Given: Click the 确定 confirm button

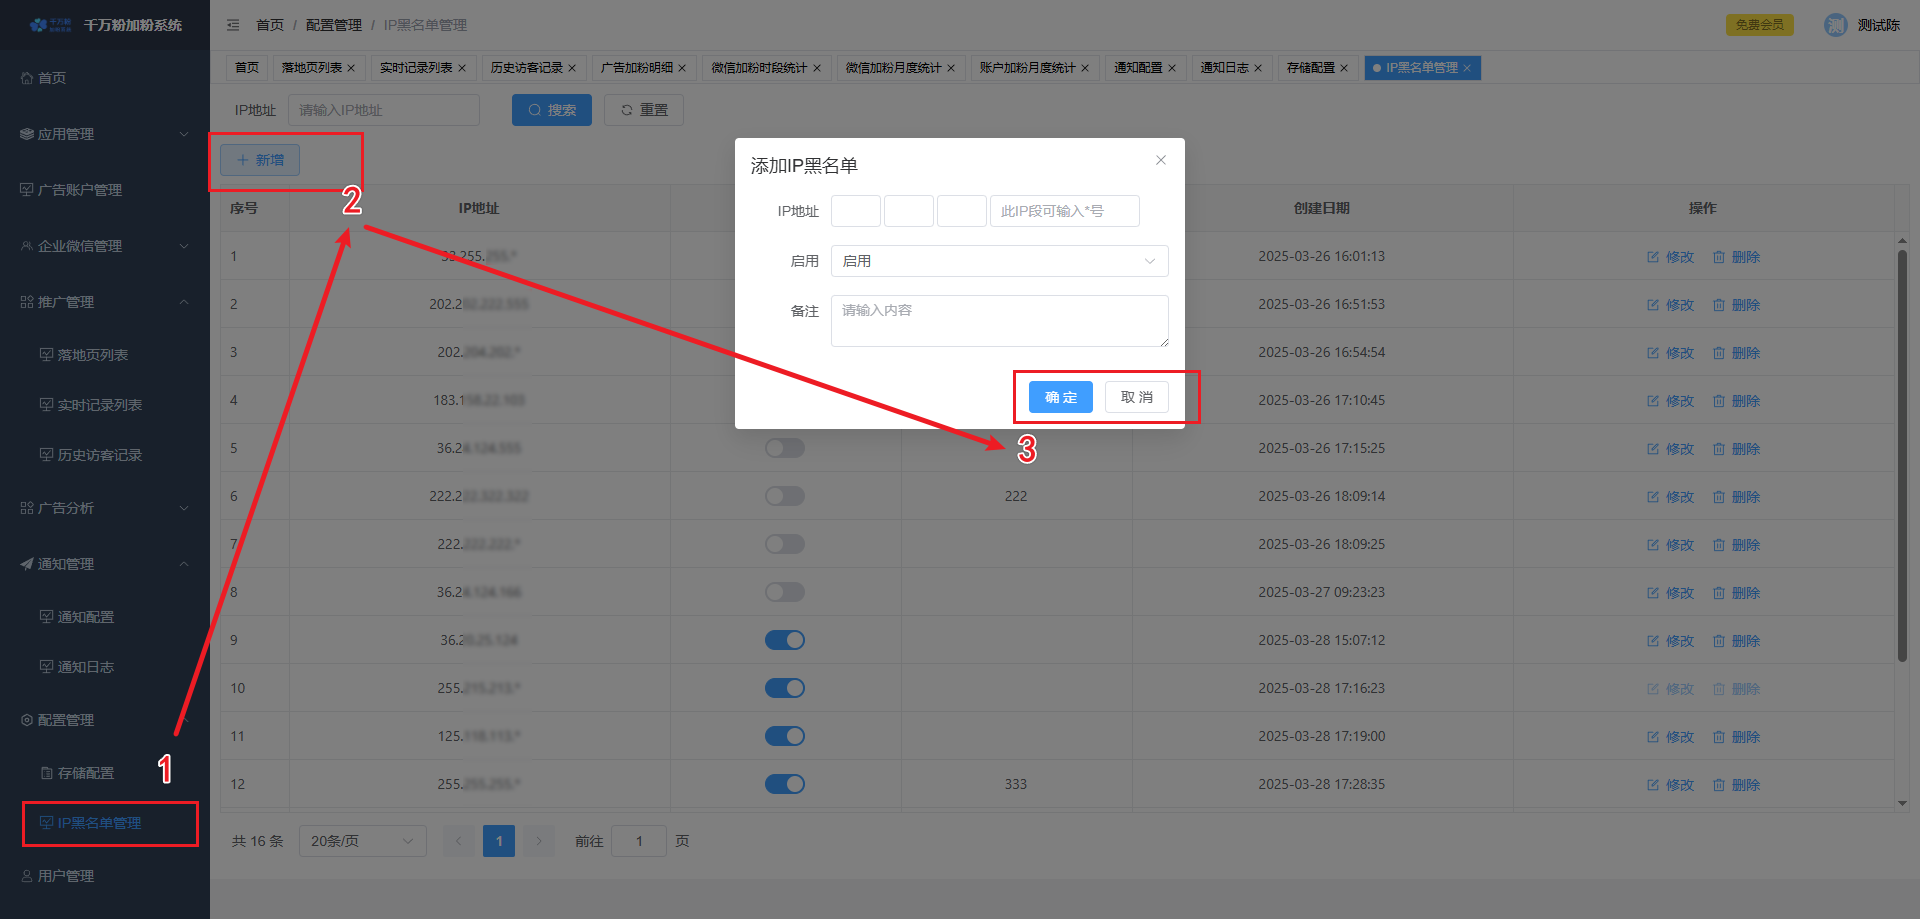Looking at the screenshot, I should click(x=1061, y=397).
